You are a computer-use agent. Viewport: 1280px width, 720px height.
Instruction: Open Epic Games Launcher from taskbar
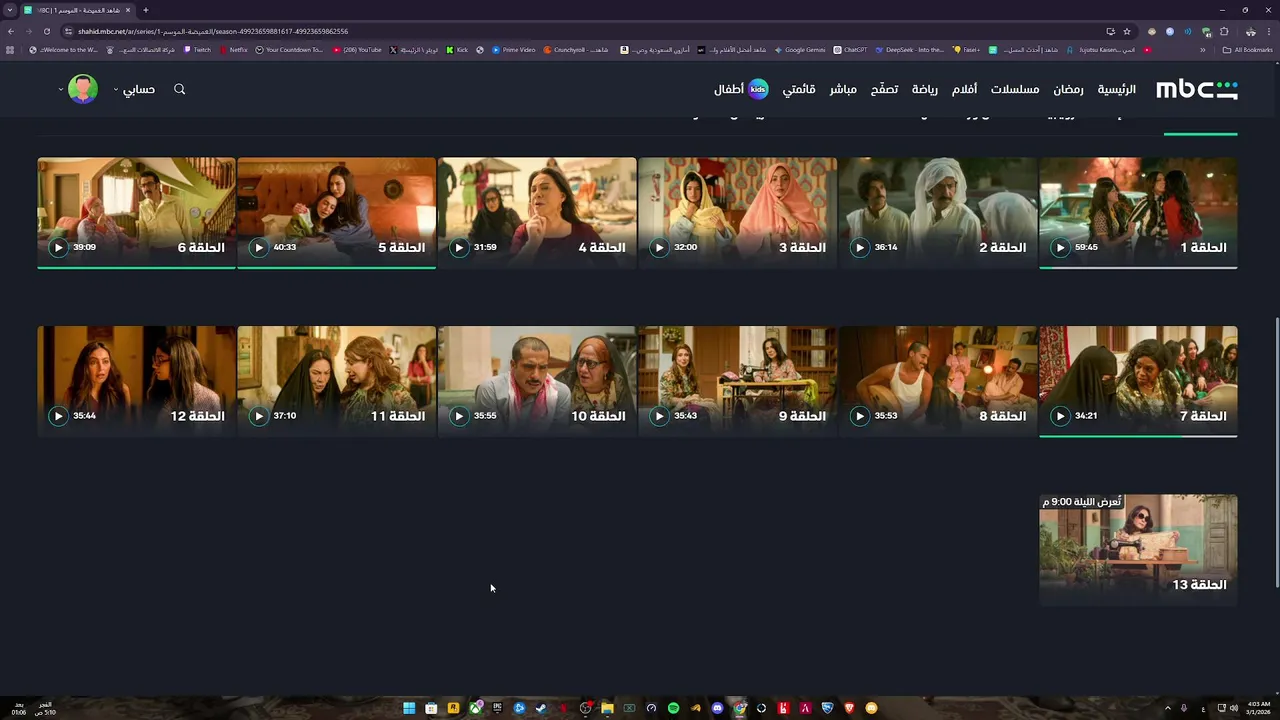[x=497, y=708]
